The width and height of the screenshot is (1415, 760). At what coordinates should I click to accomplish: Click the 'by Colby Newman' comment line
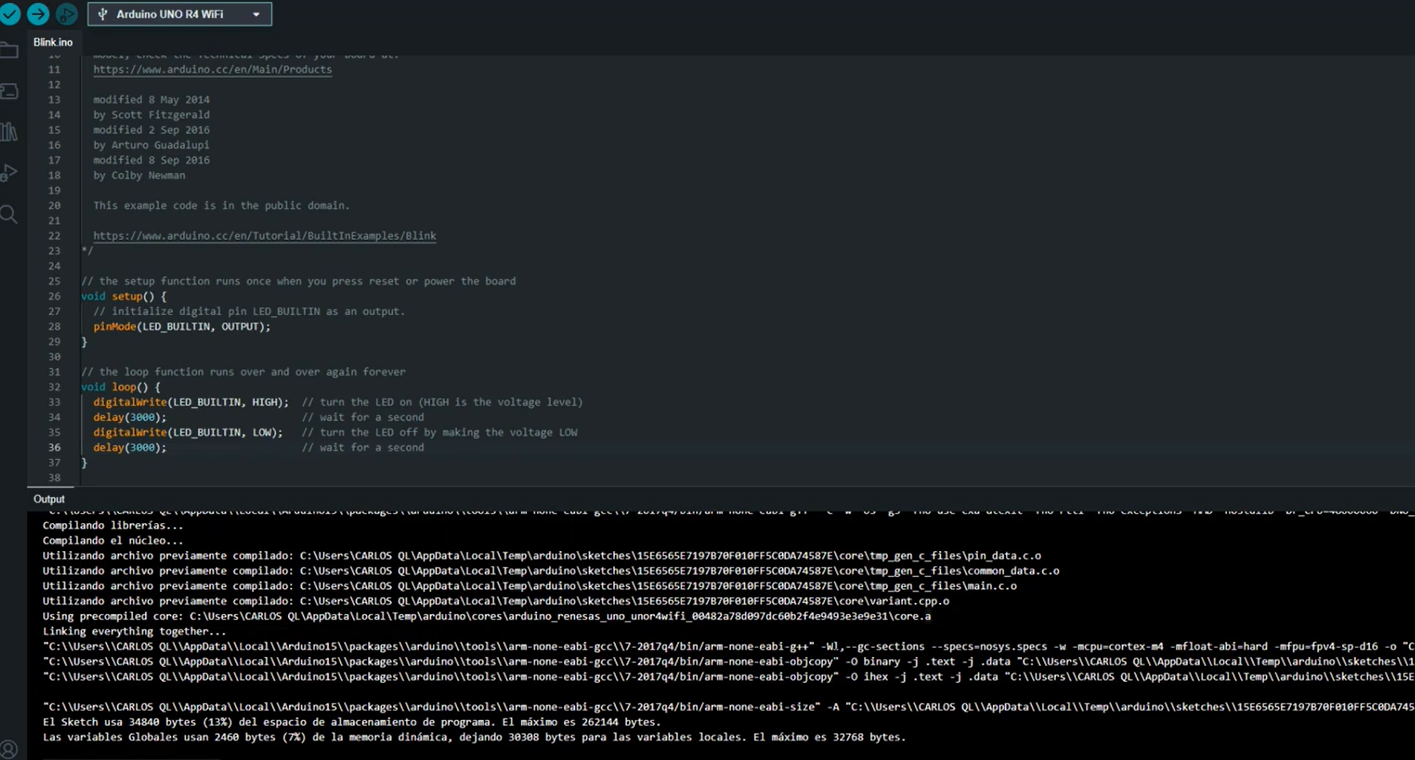tap(139, 175)
